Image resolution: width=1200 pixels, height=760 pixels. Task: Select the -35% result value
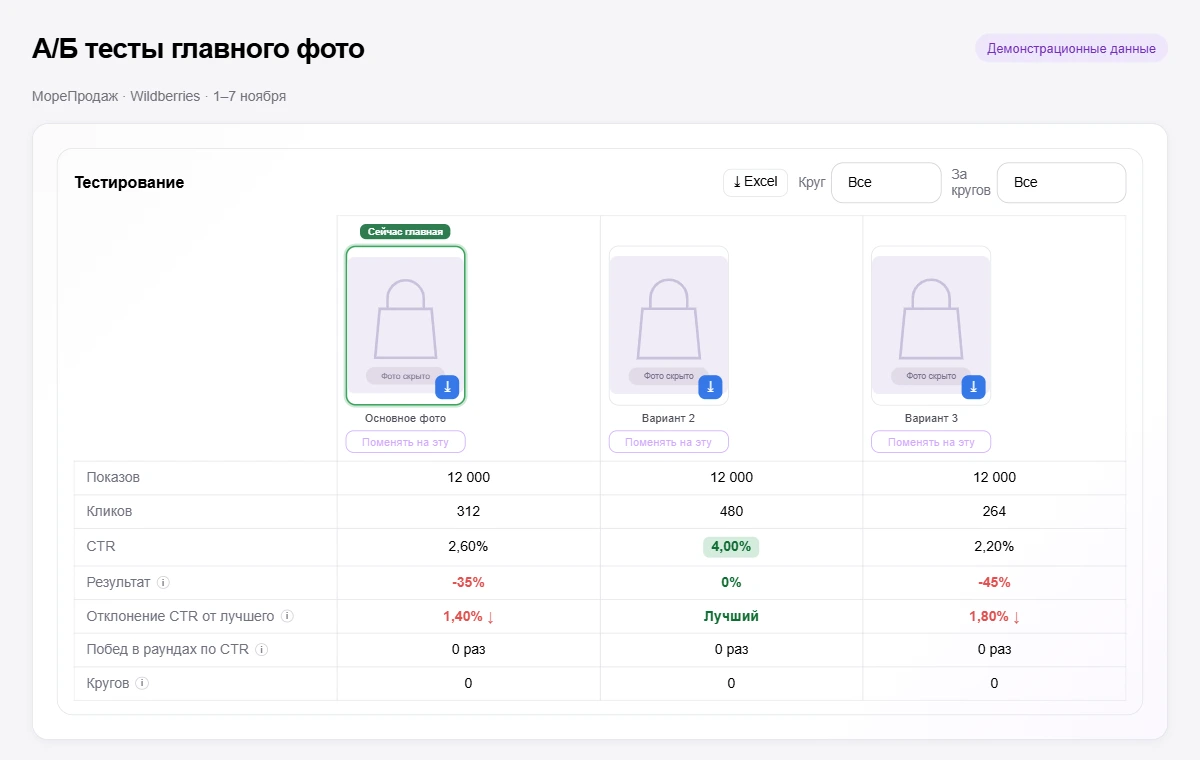point(468,582)
